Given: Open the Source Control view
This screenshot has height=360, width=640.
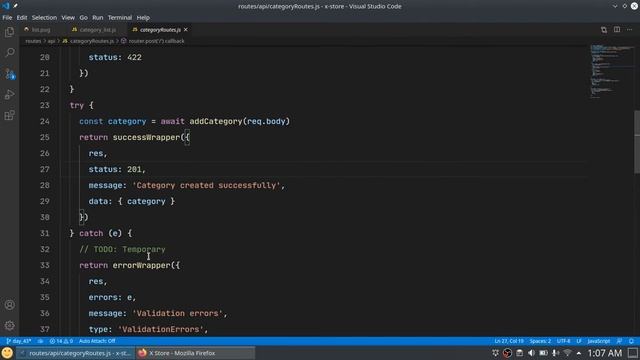Looking at the screenshot, I should click(x=9, y=74).
